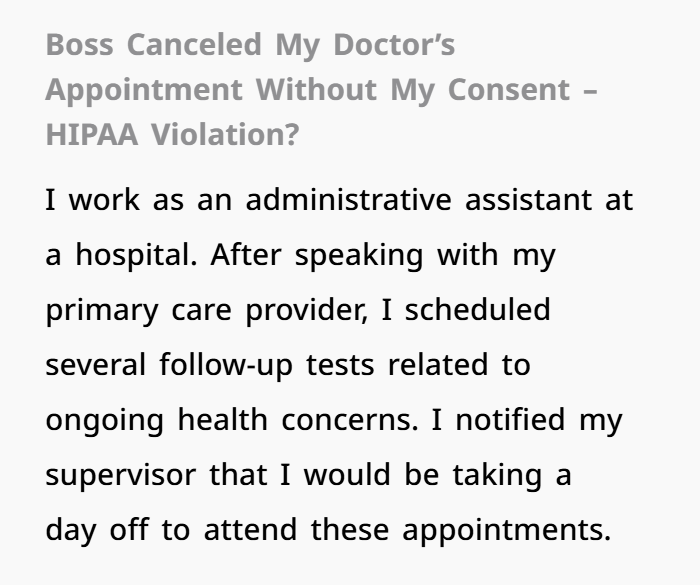Click the word "tests" in the paragraph
The width and height of the screenshot is (700, 585).
[340, 365]
